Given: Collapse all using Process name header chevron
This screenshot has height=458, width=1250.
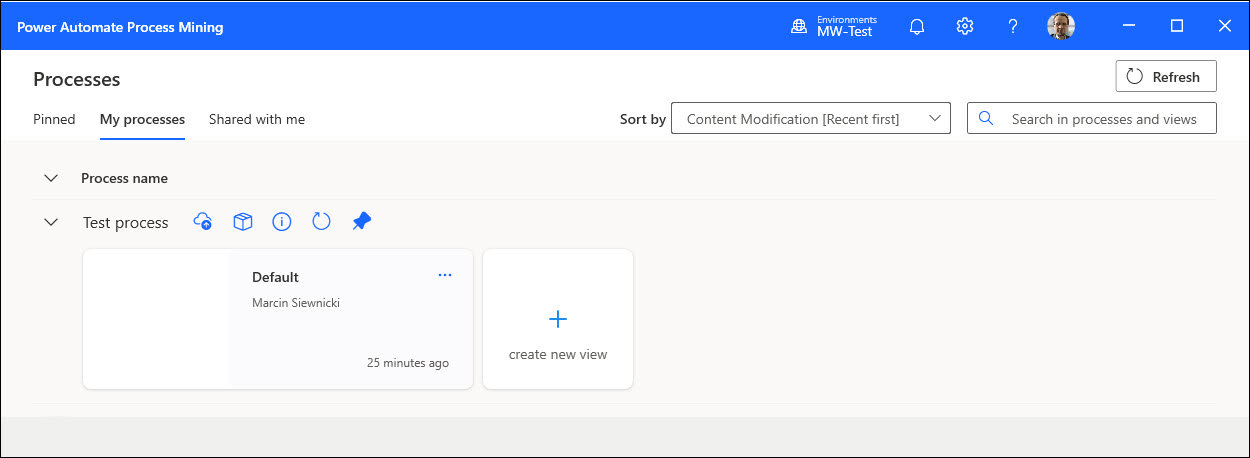Looking at the screenshot, I should (x=51, y=178).
